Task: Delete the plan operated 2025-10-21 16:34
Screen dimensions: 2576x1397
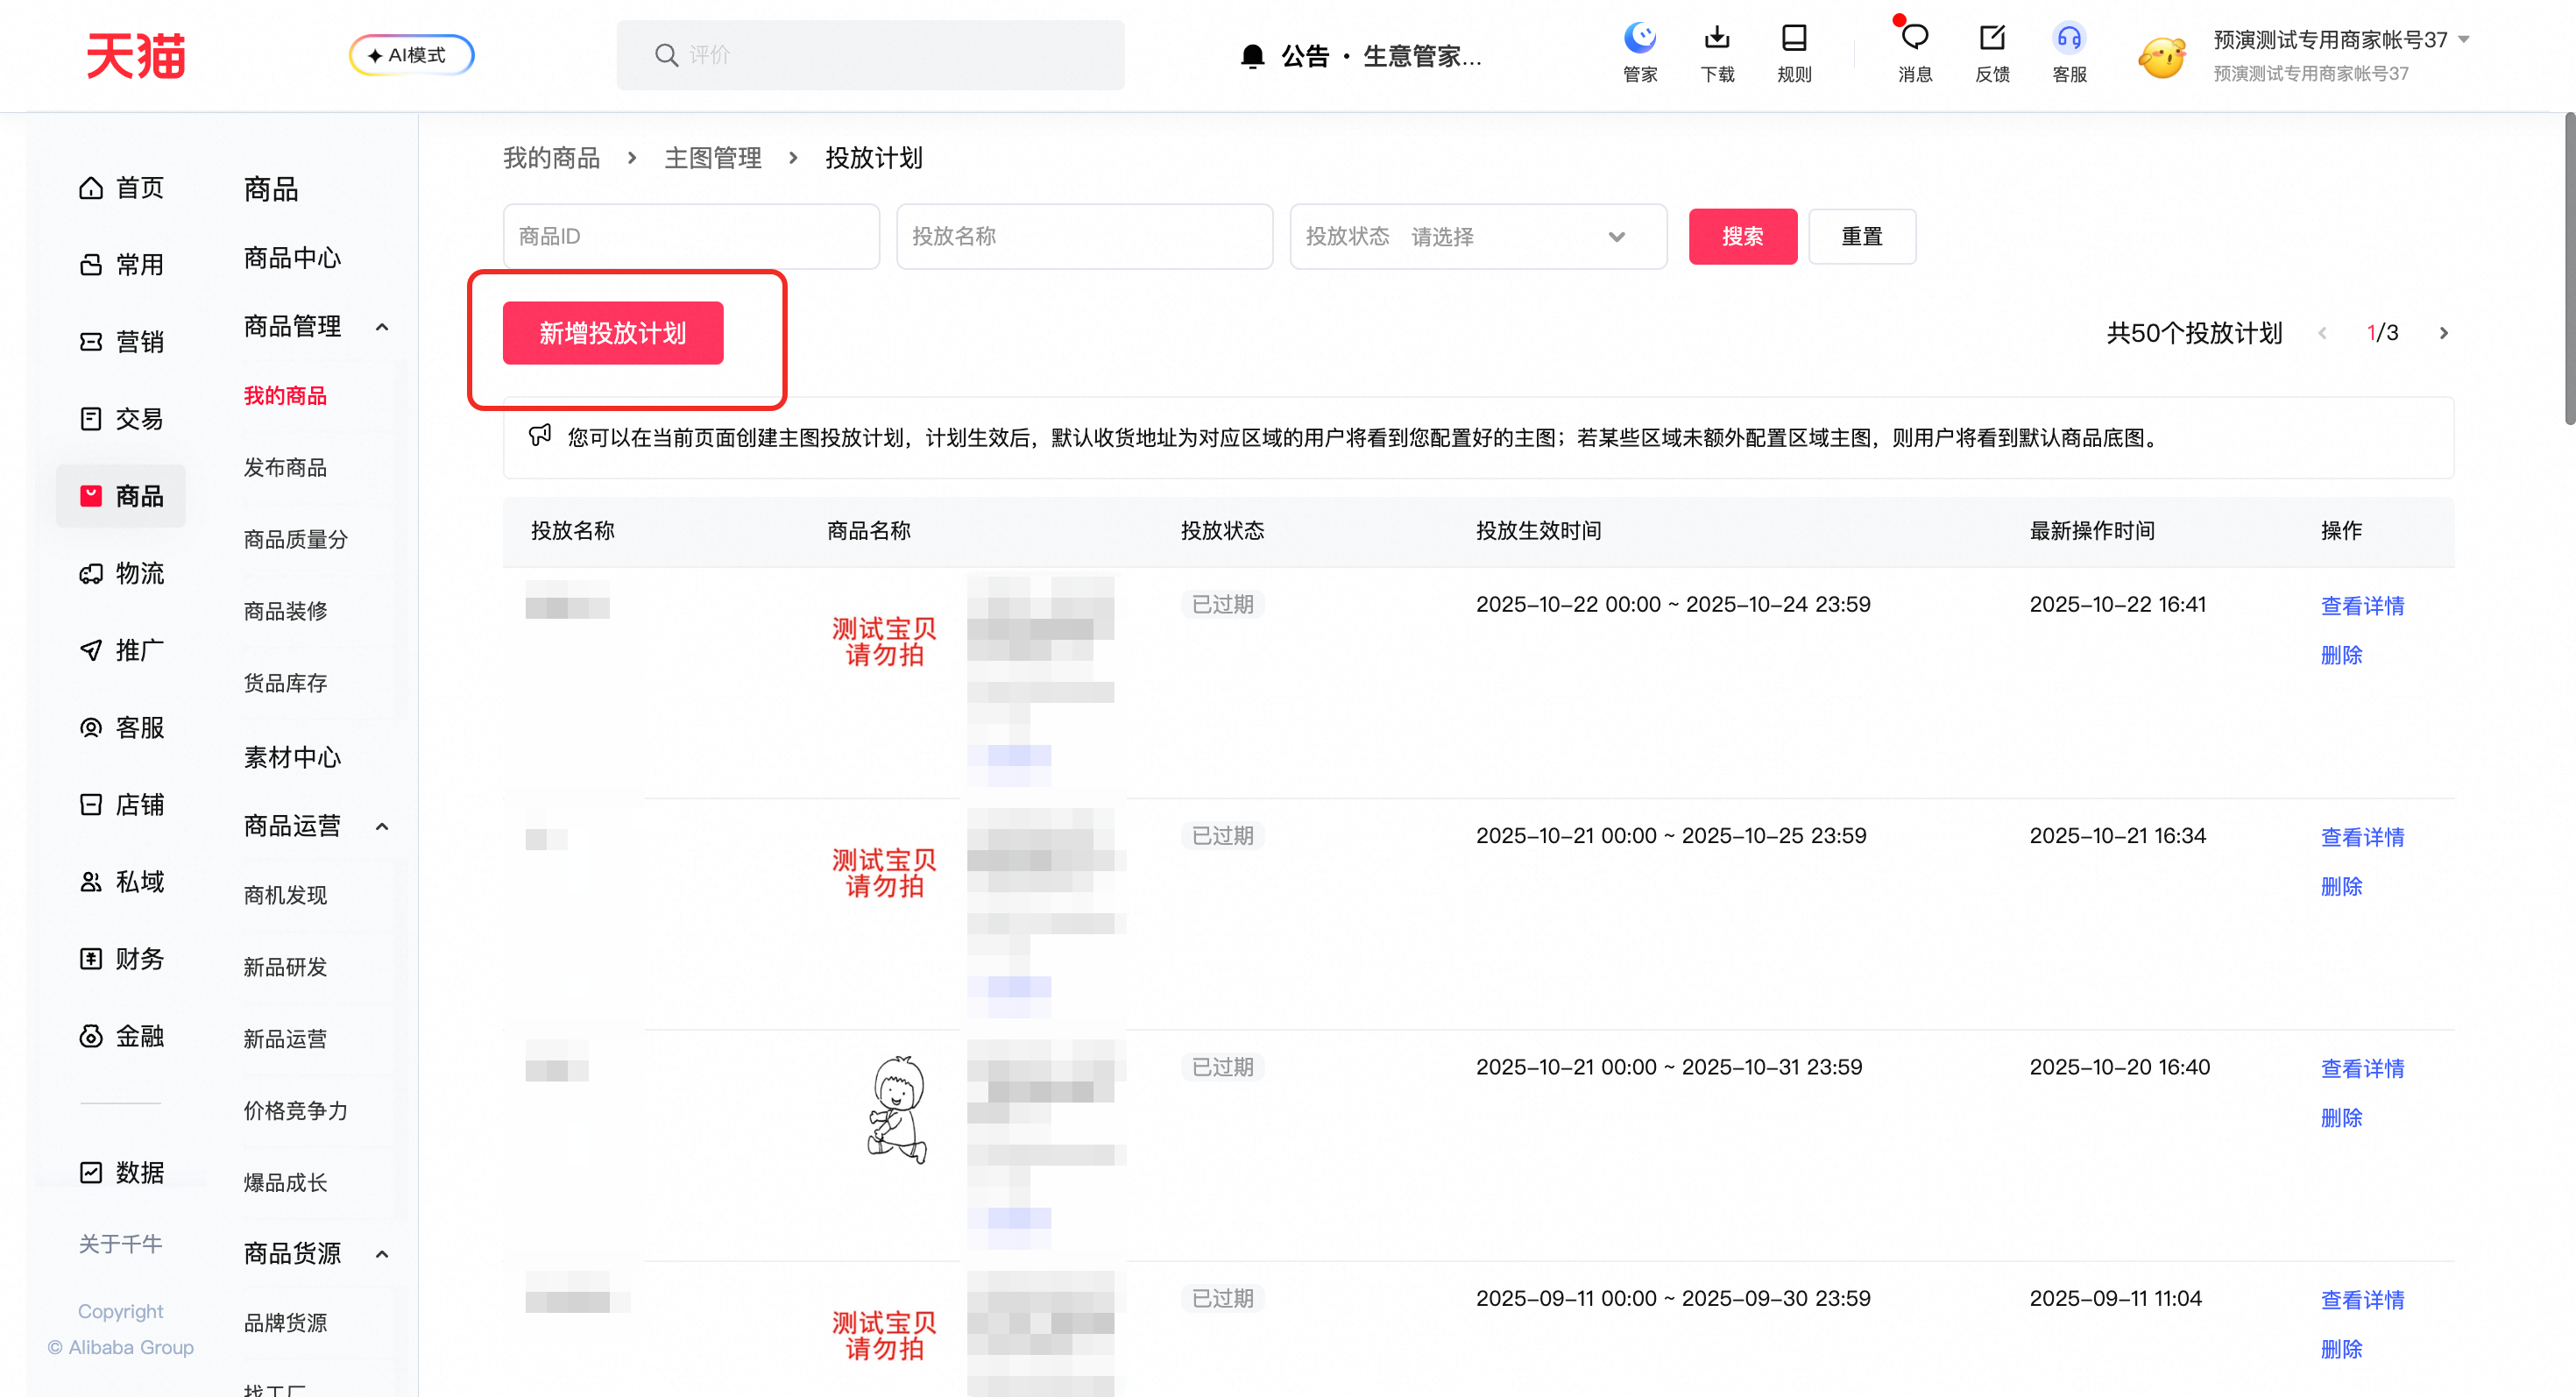Action: click(x=2341, y=886)
